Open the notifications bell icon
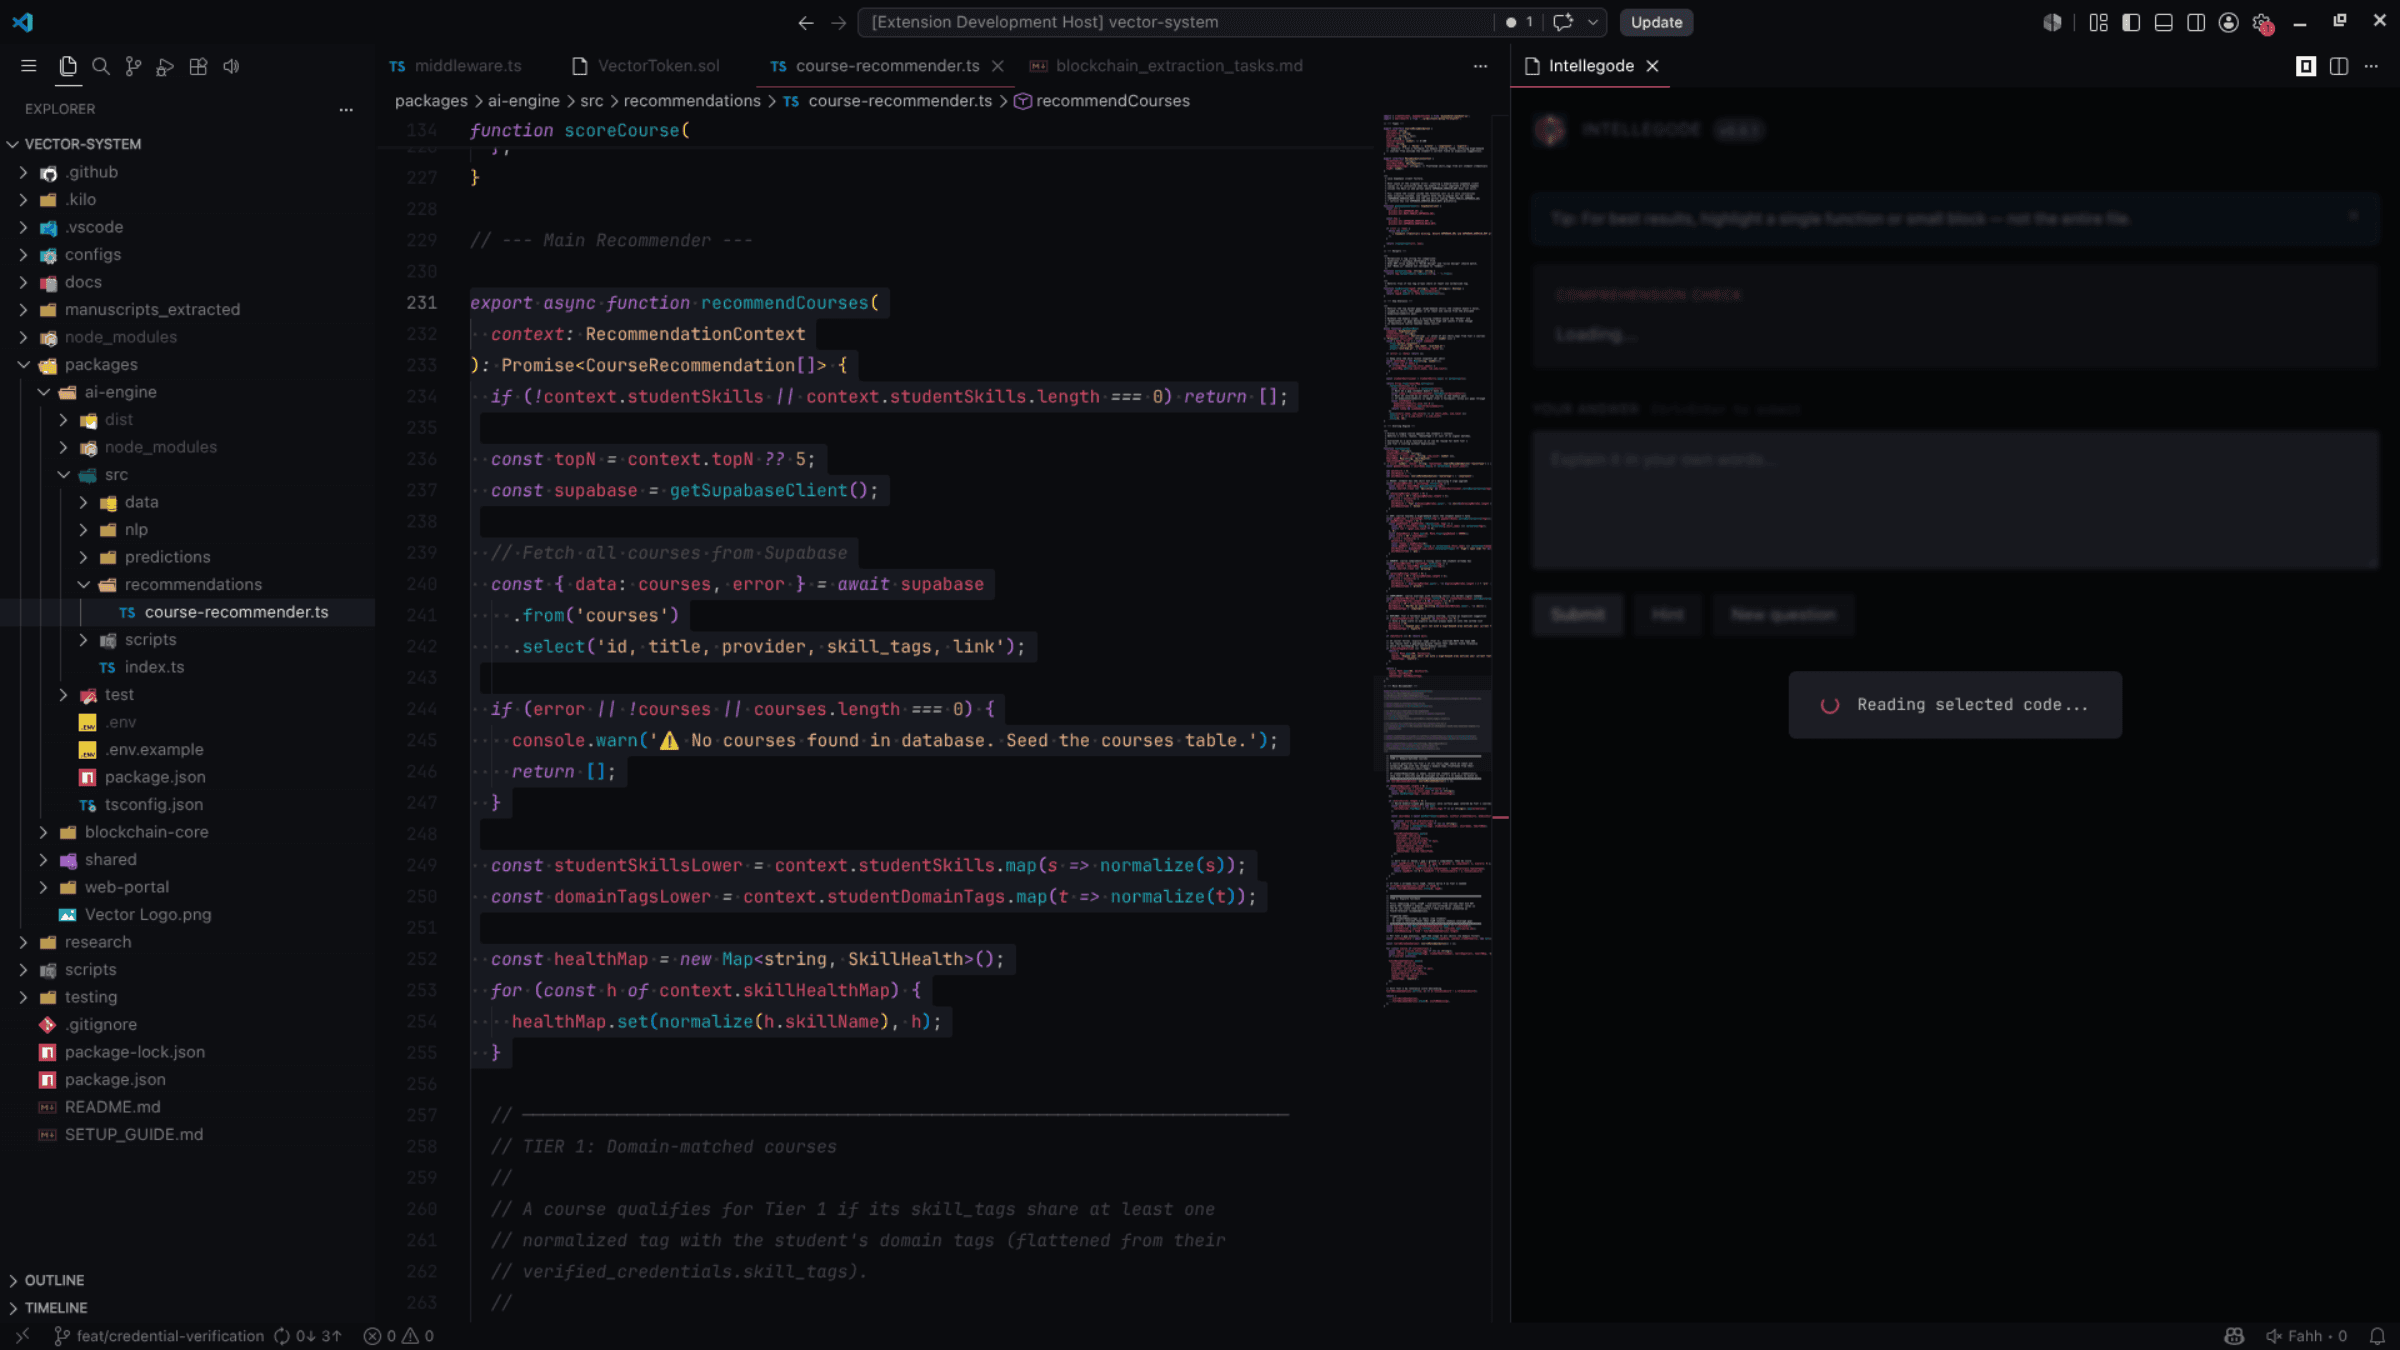Screen dimensions: 2400x1350 tap(2378, 1336)
